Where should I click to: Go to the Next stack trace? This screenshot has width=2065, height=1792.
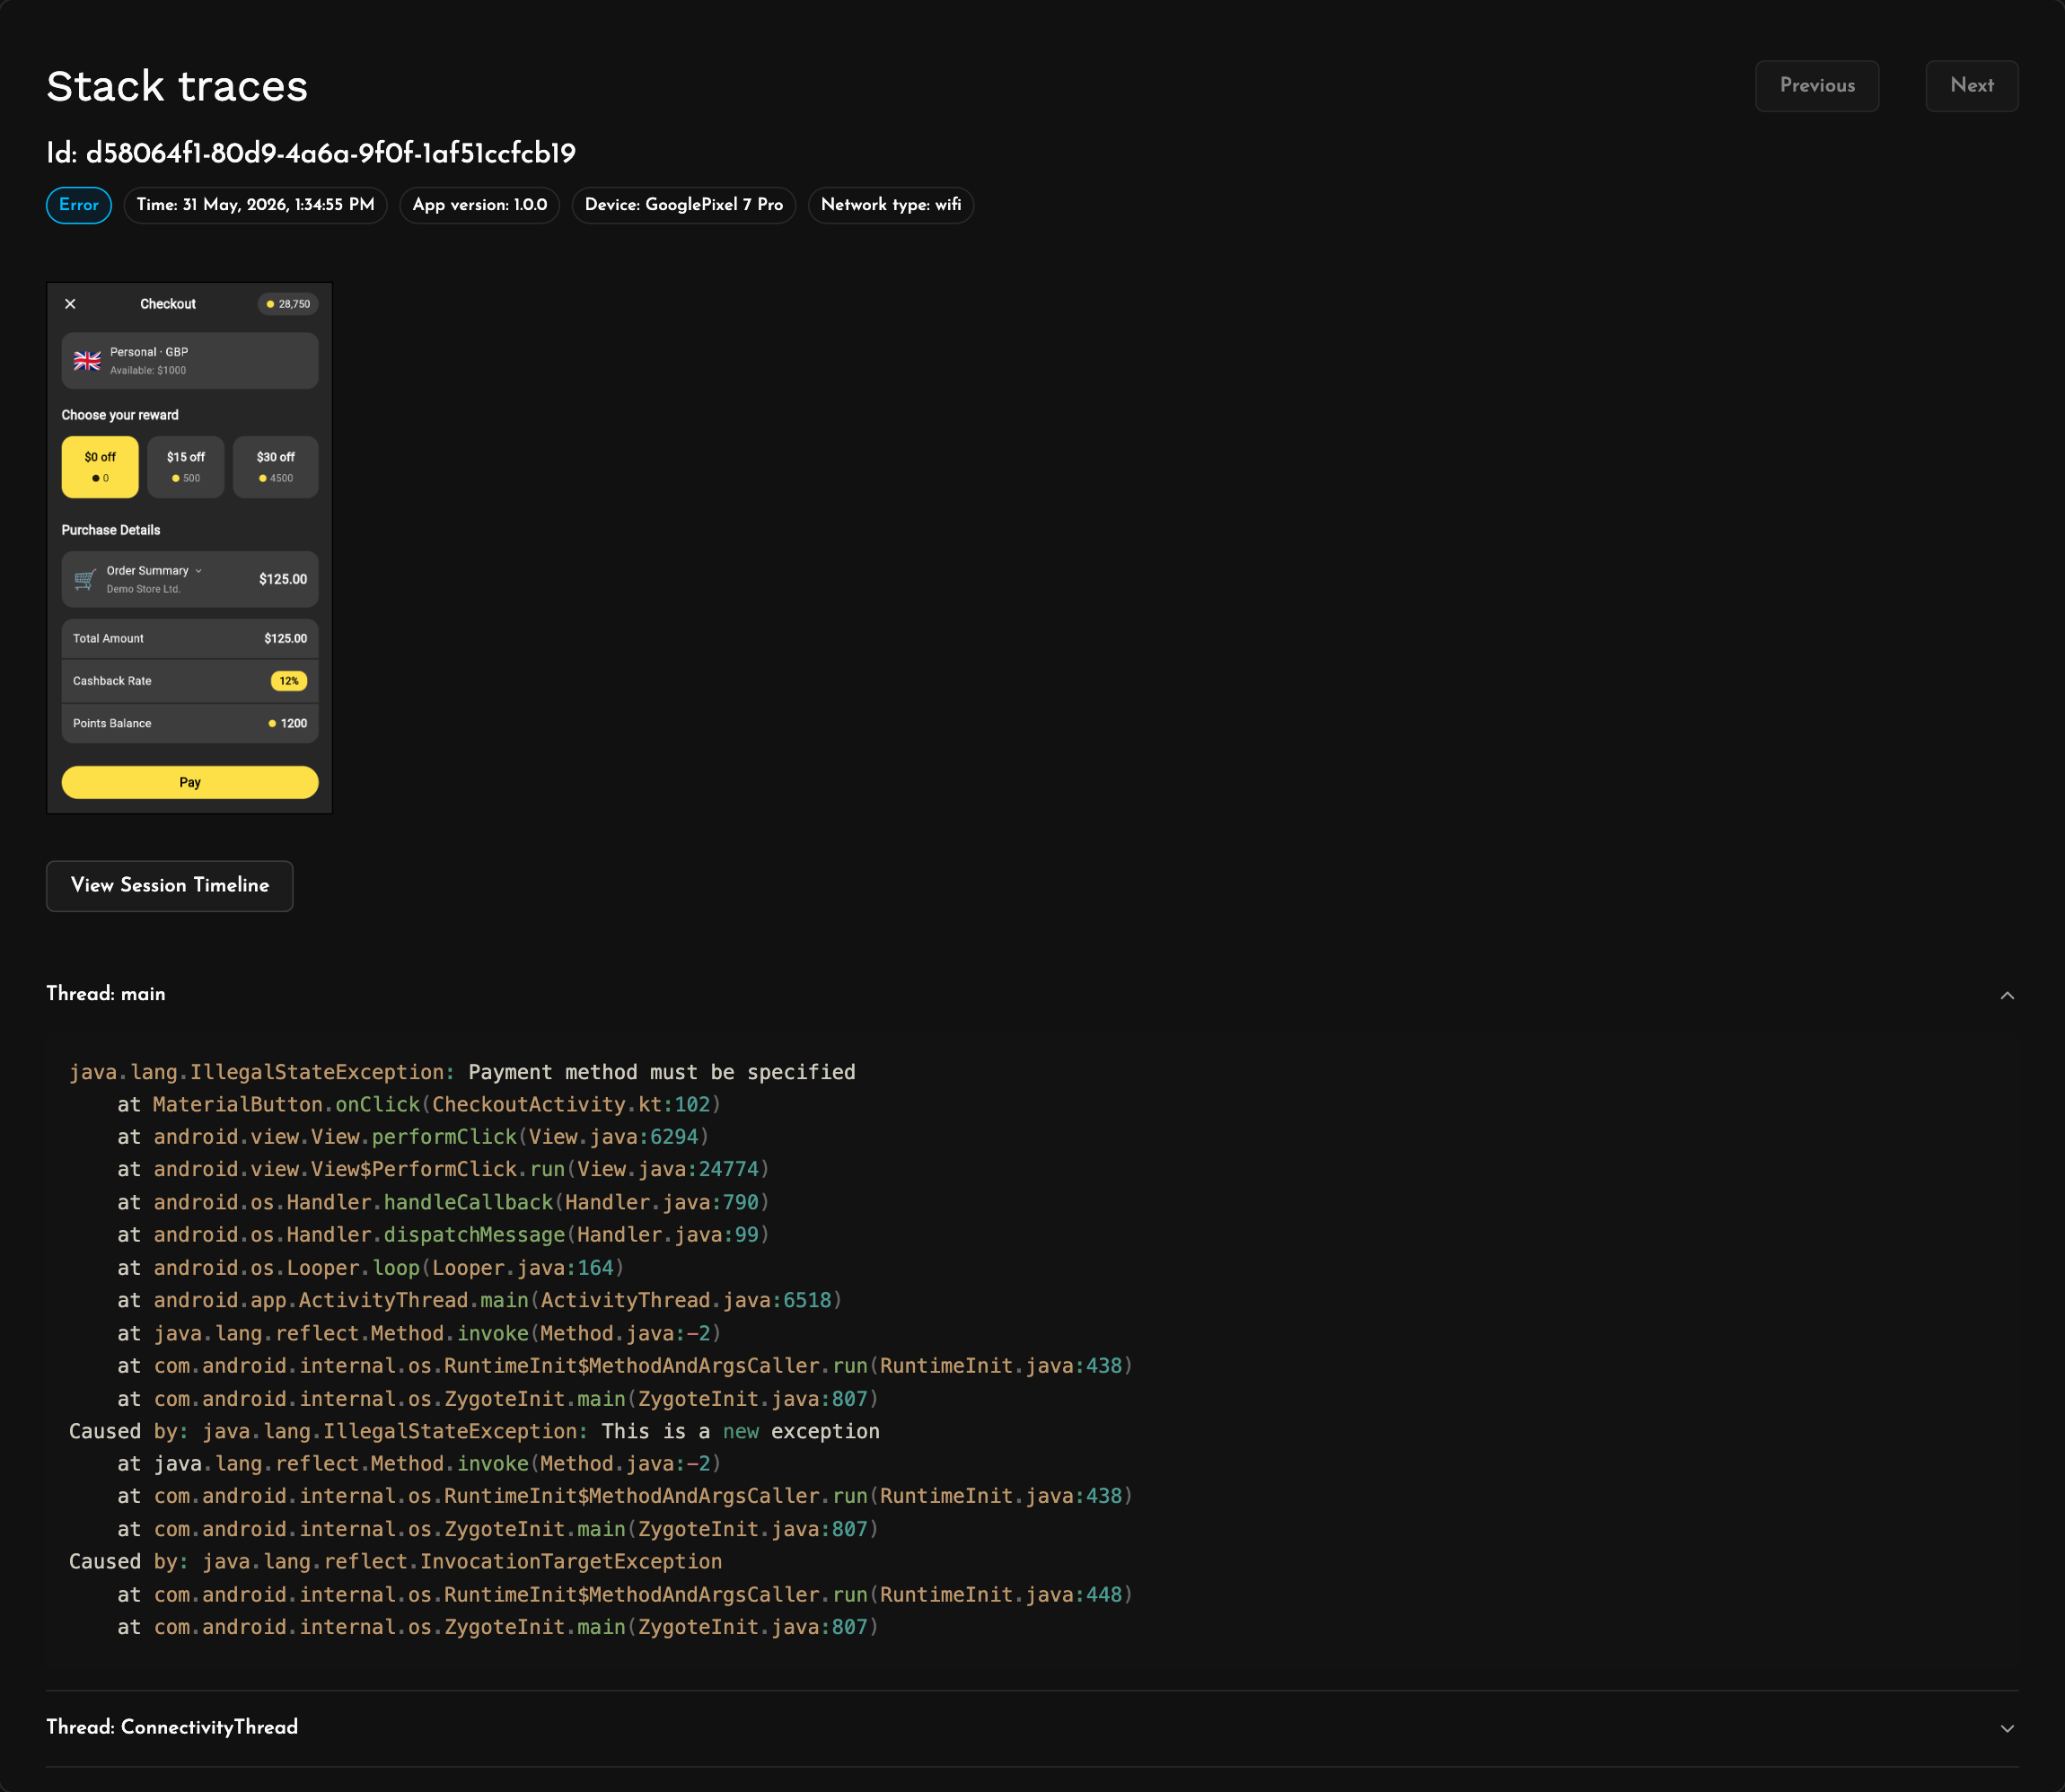click(x=1971, y=86)
